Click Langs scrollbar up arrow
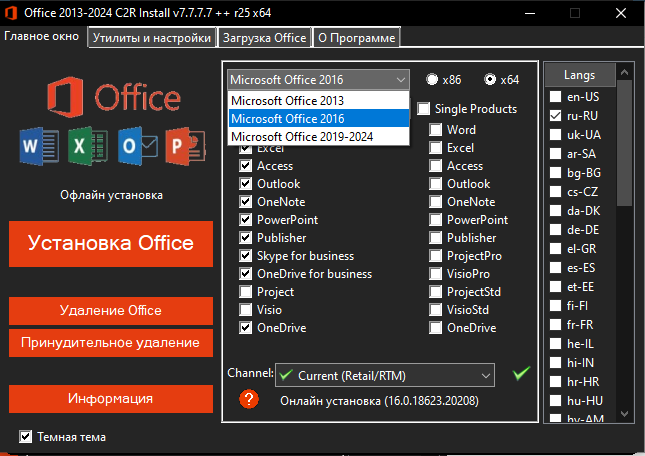Image resolution: width=645 pixels, height=456 pixels. click(624, 72)
